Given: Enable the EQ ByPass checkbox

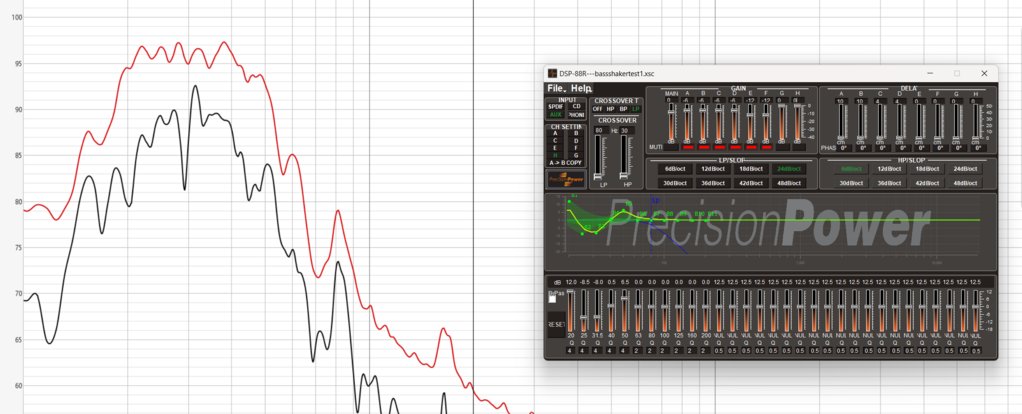Looking at the screenshot, I should pos(552,299).
